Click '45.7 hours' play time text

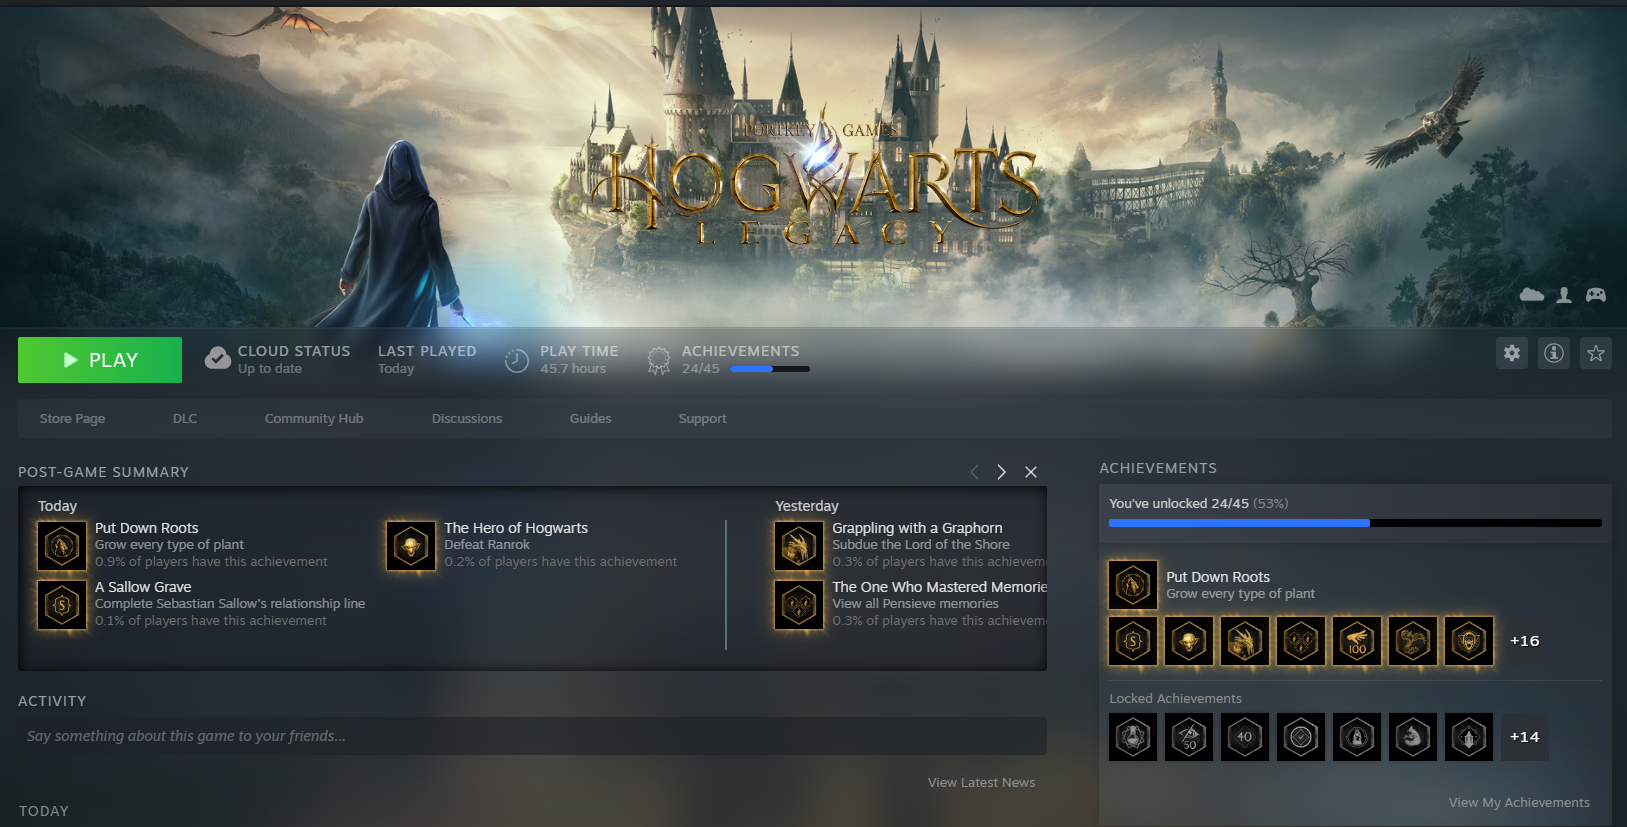(573, 369)
